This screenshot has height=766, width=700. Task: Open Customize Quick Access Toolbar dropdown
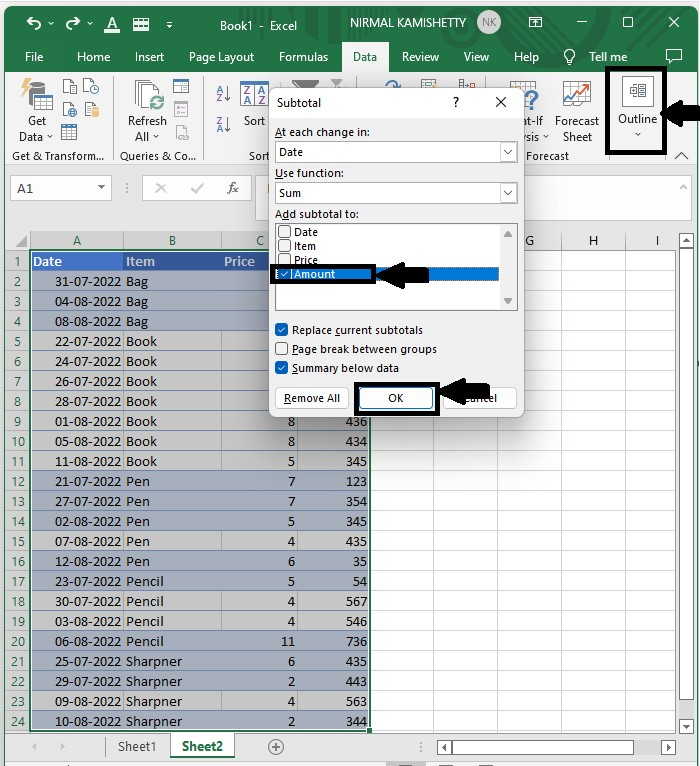pyautogui.click(x=169, y=24)
